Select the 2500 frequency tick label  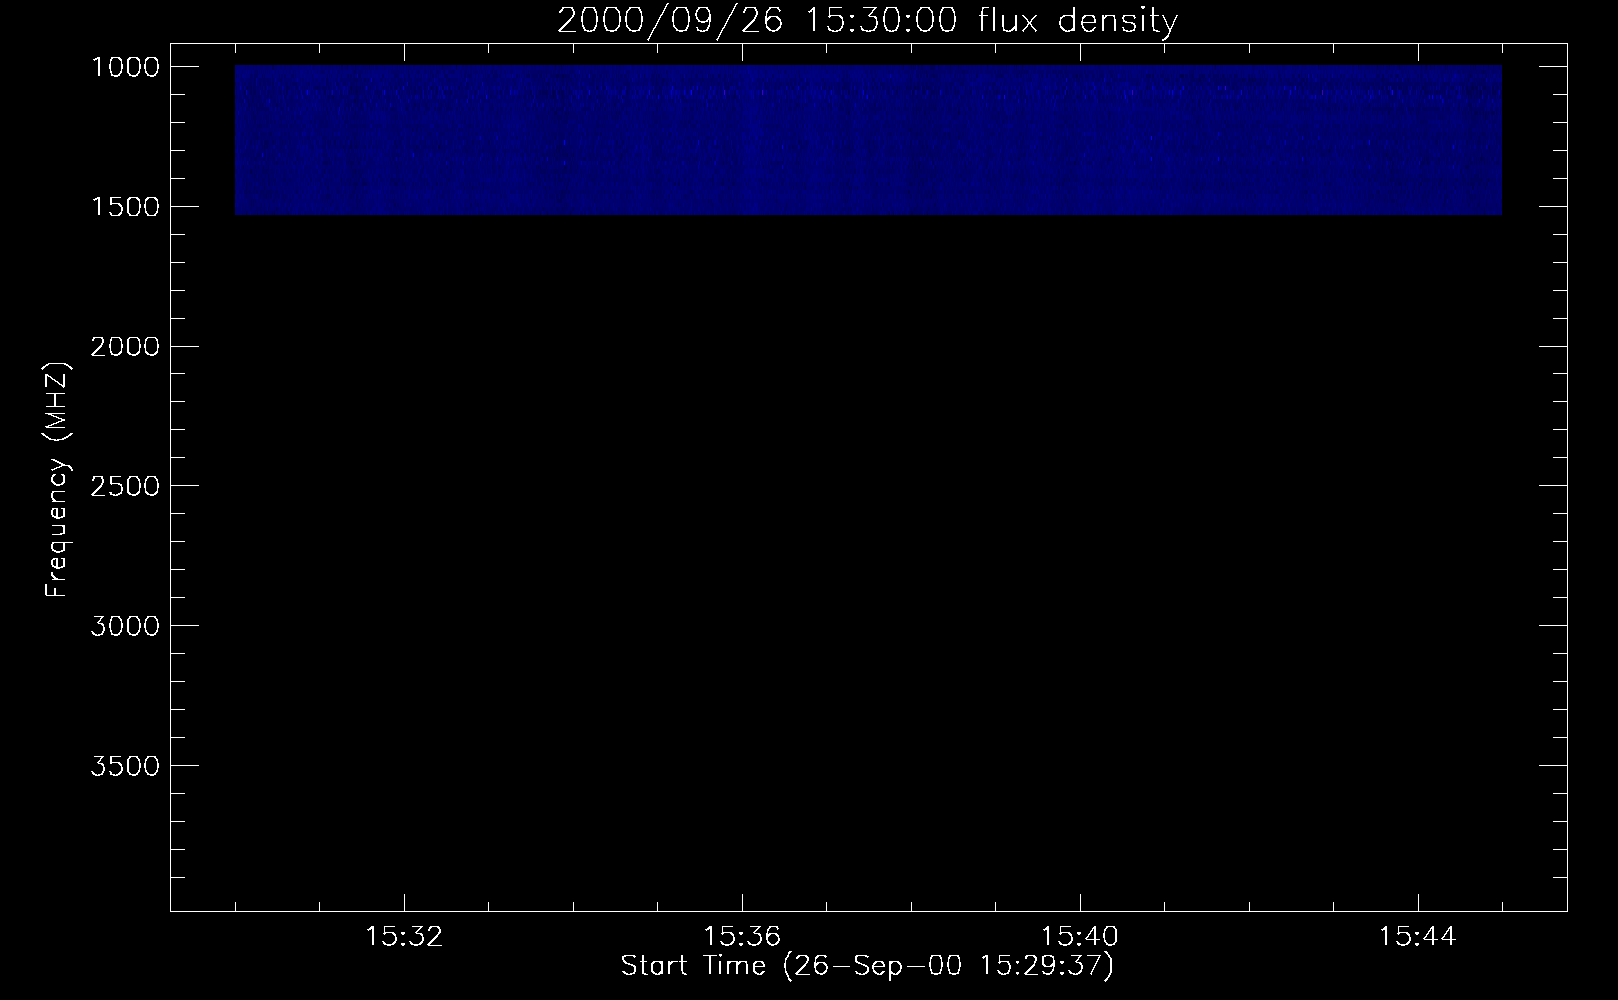tap(125, 486)
